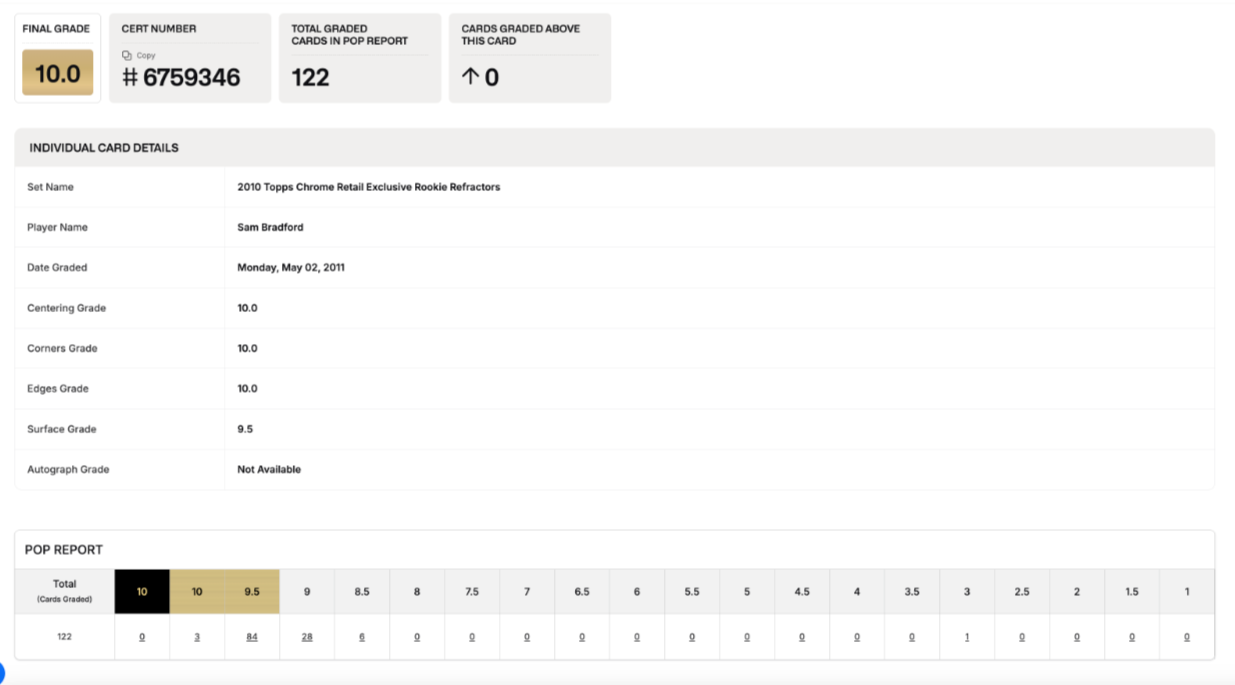
Task: Click the cert number 6759346 text
Action: click(x=191, y=78)
